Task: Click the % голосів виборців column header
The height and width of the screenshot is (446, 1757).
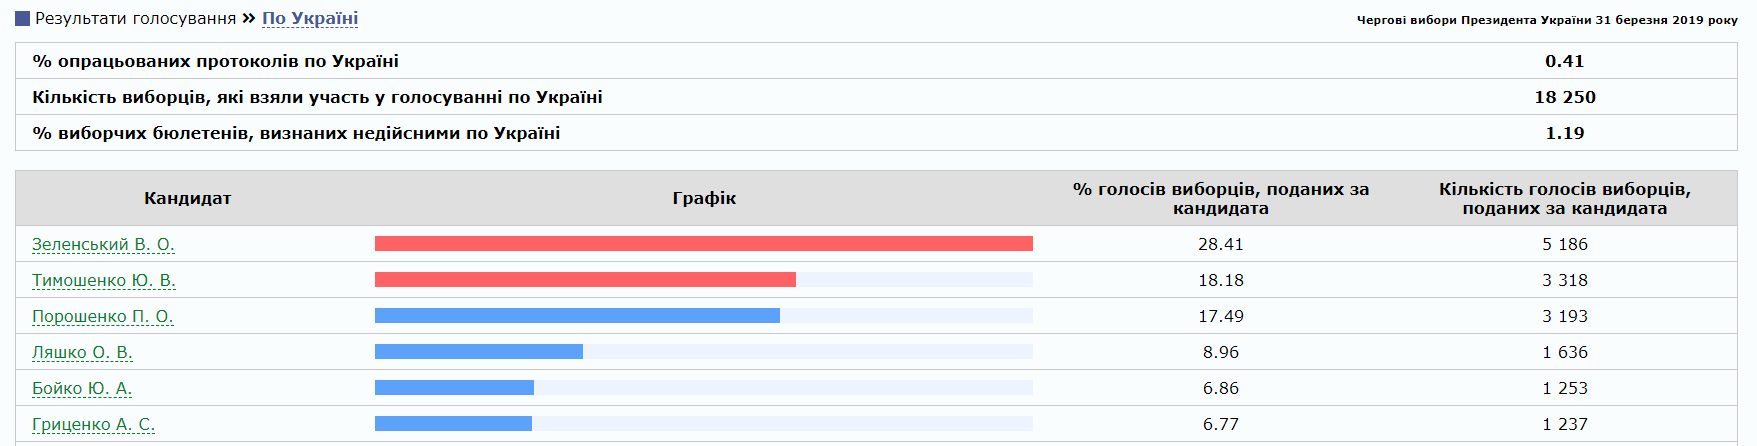Action: (x=1221, y=198)
